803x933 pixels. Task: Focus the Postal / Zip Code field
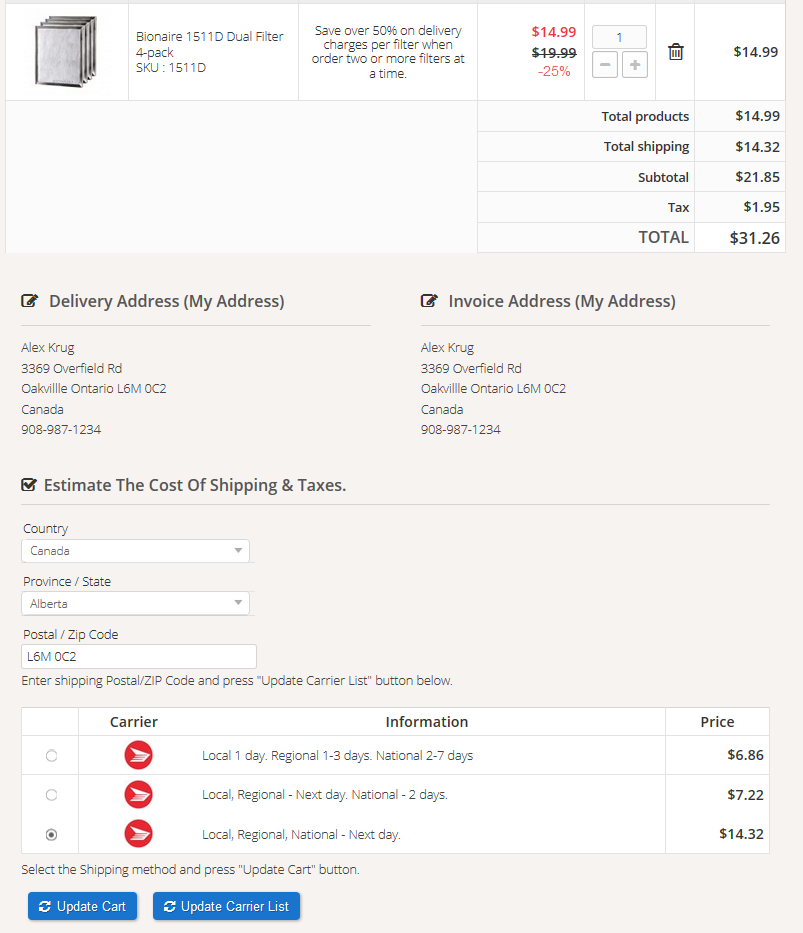click(x=139, y=657)
